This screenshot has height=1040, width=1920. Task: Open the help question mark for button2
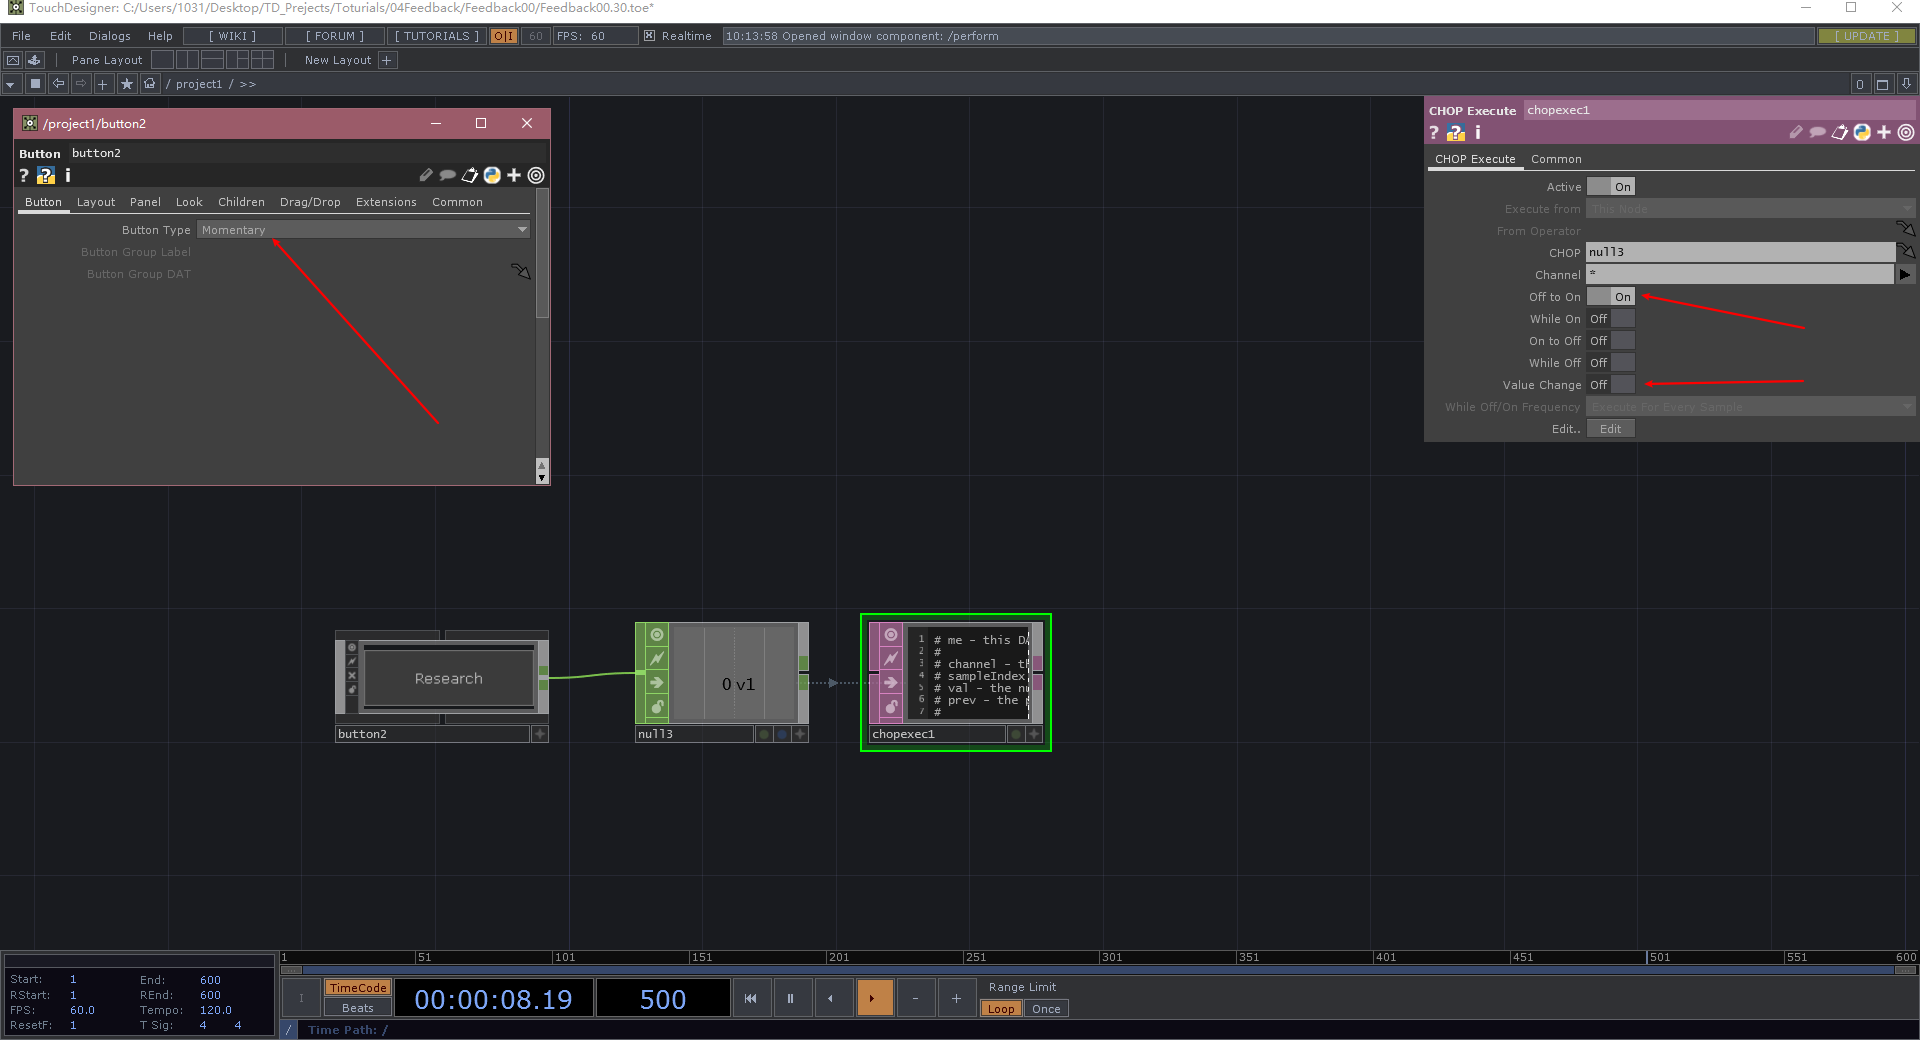[24, 175]
